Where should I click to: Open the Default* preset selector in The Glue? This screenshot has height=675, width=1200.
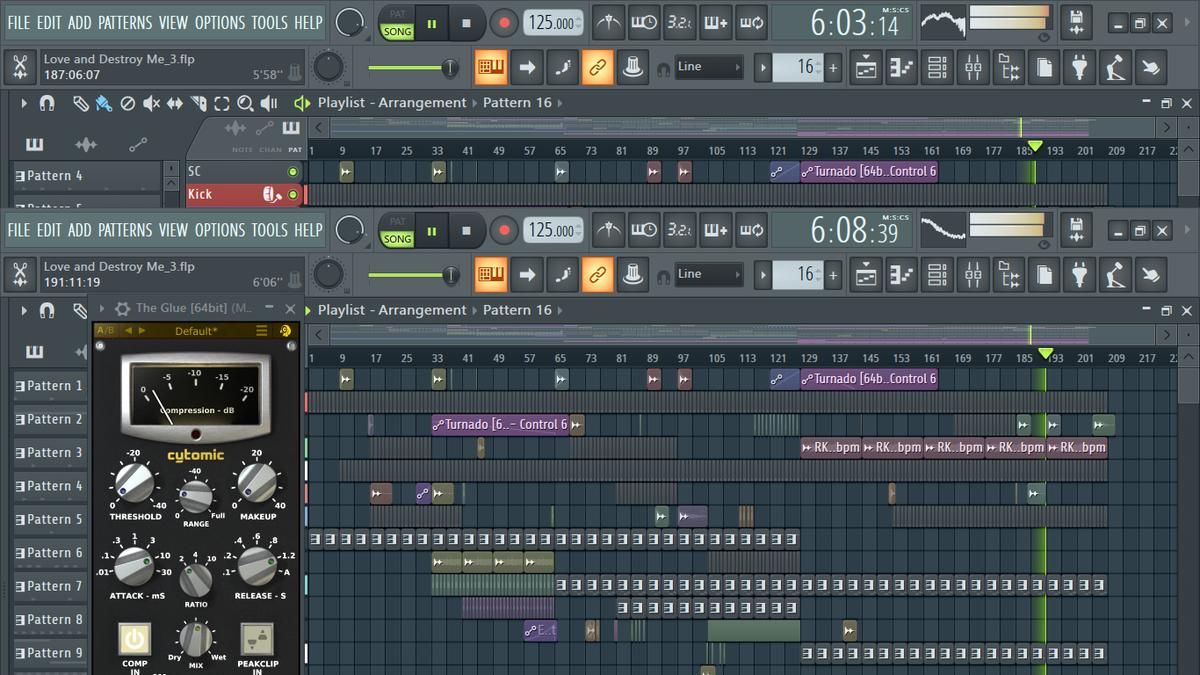click(x=195, y=331)
